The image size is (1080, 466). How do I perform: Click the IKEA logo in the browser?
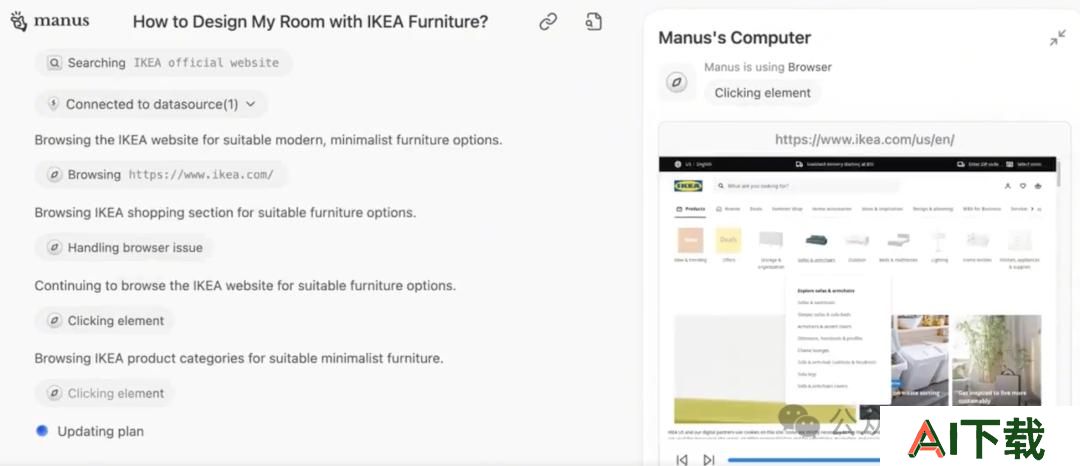tap(688, 186)
